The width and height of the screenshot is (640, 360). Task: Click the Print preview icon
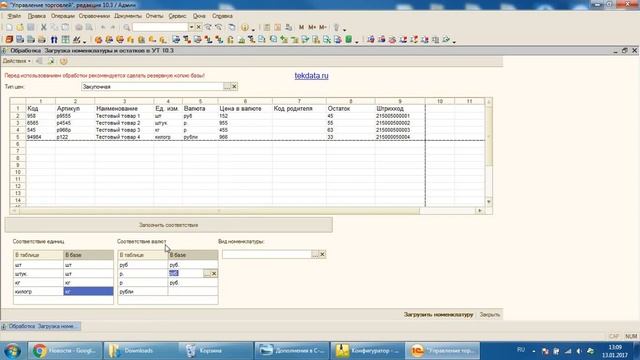[89, 27]
